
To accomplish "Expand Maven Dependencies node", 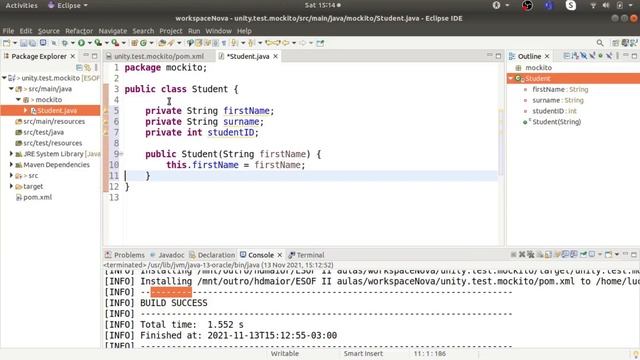I will 11,164.
